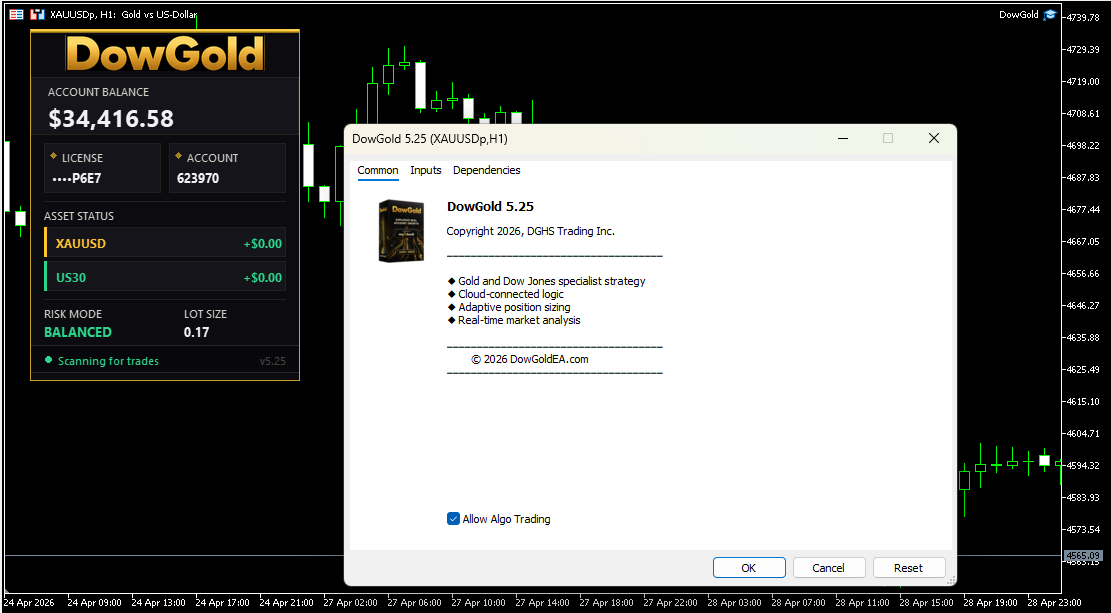Select the US30 asset status row

tap(165, 276)
